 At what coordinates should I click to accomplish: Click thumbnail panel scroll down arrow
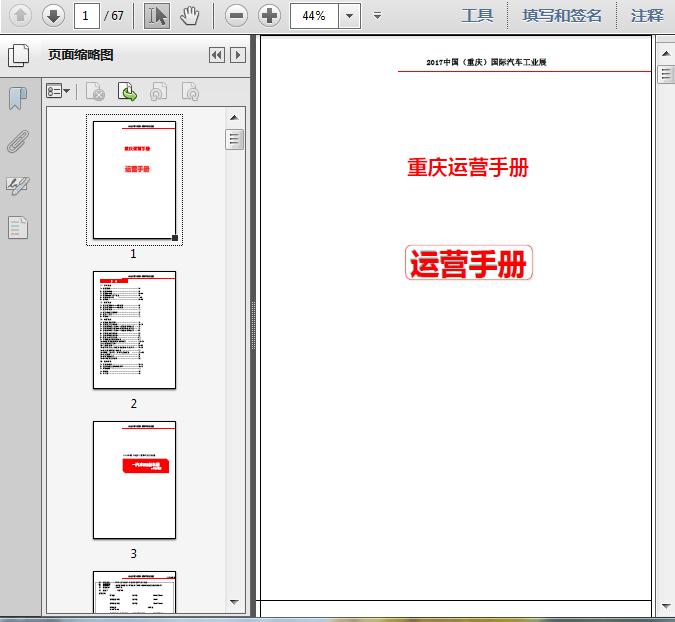click(x=234, y=602)
